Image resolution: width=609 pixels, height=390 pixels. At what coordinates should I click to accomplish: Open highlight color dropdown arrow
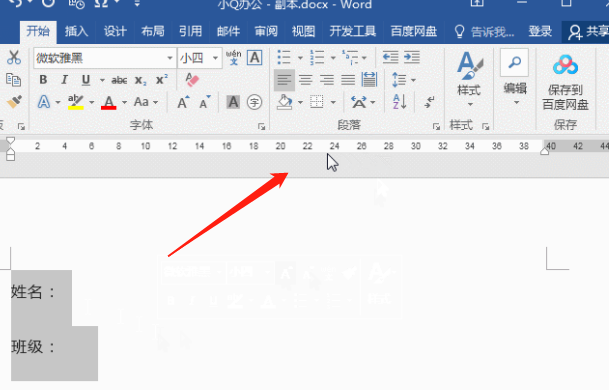tap(92, 103)
